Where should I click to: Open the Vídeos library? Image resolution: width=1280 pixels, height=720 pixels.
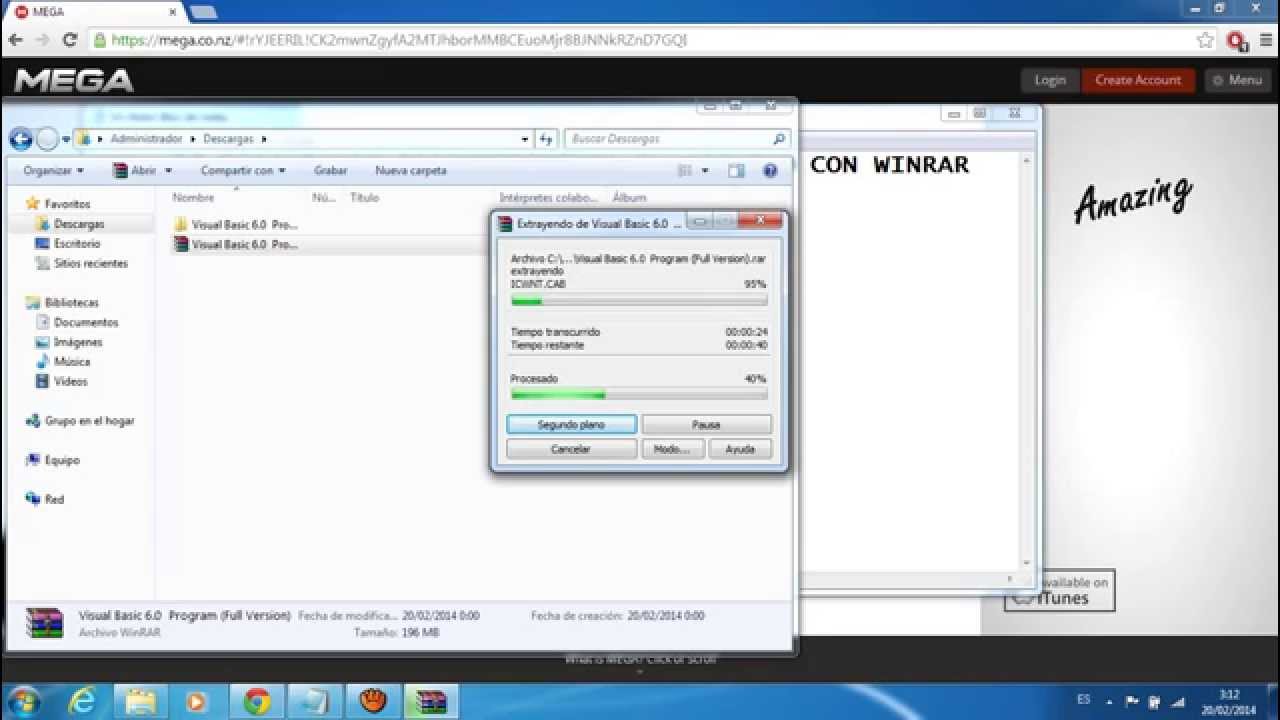coord(61,381)
